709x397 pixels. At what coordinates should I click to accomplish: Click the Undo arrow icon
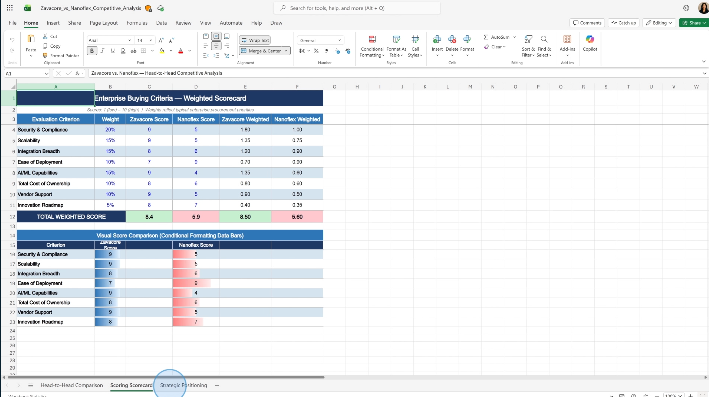click(12, 40)
